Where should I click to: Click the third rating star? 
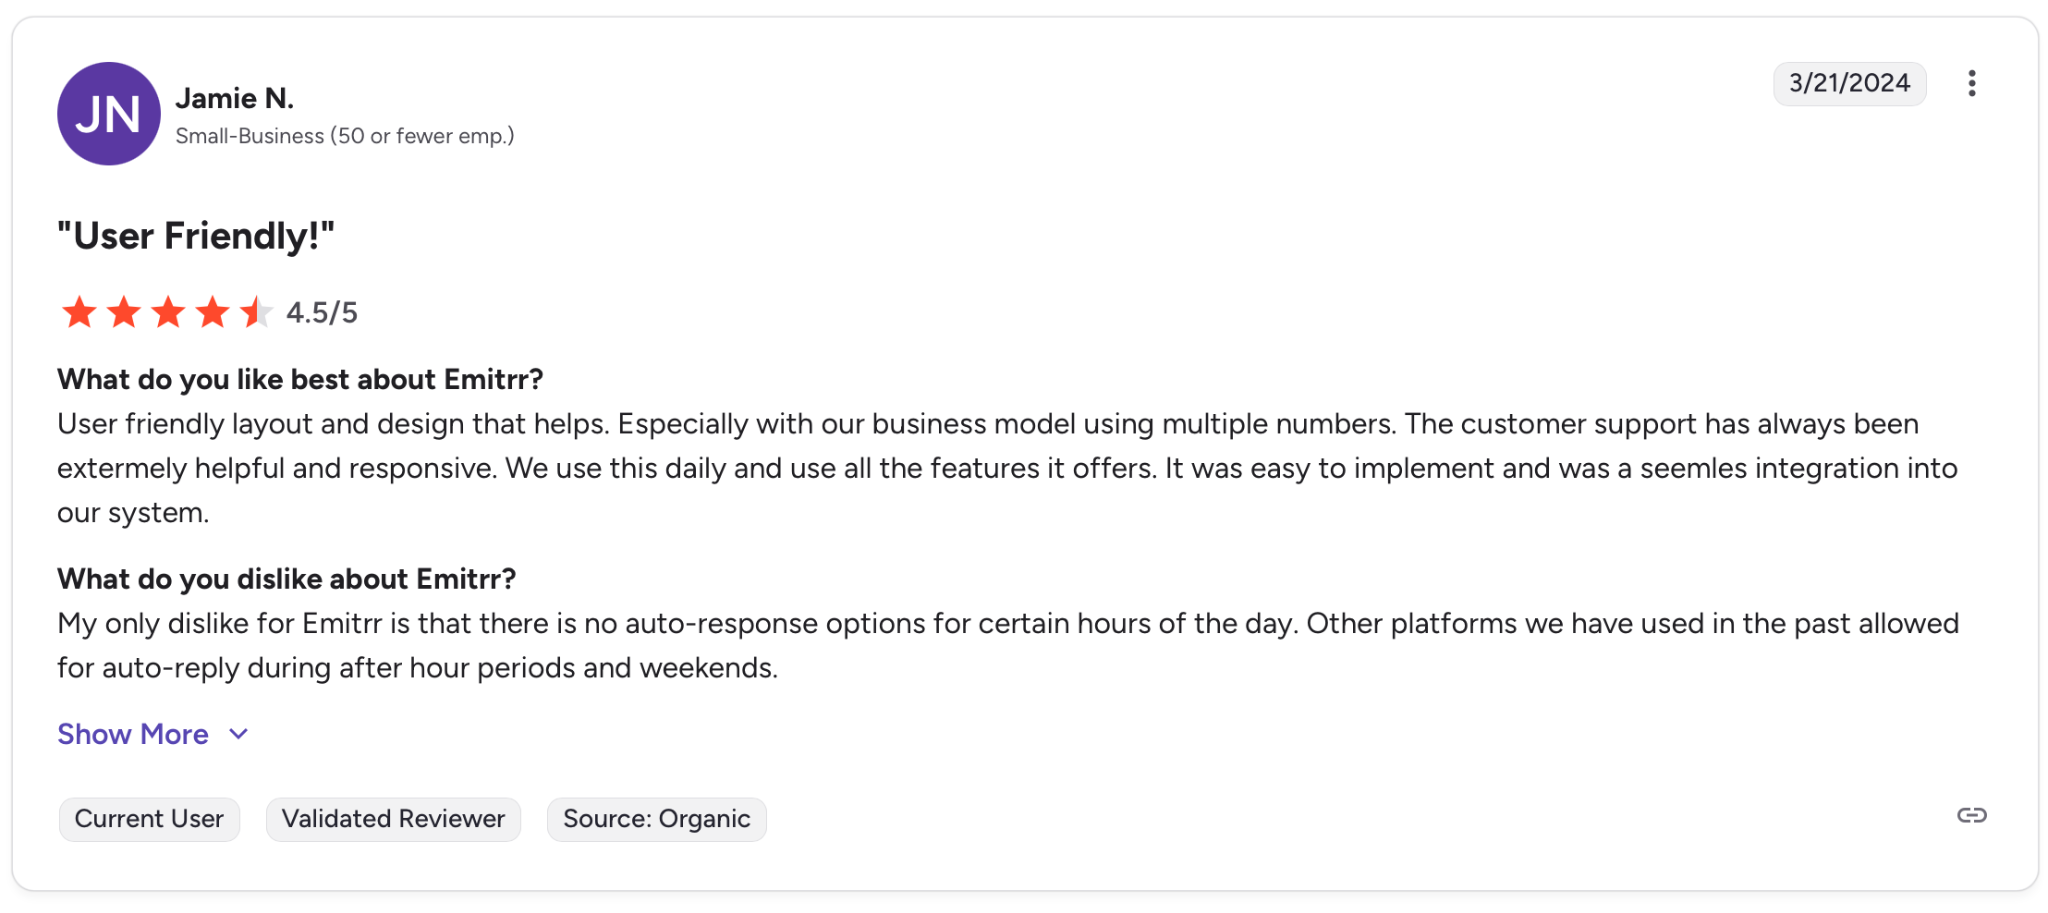pos(168,312)
